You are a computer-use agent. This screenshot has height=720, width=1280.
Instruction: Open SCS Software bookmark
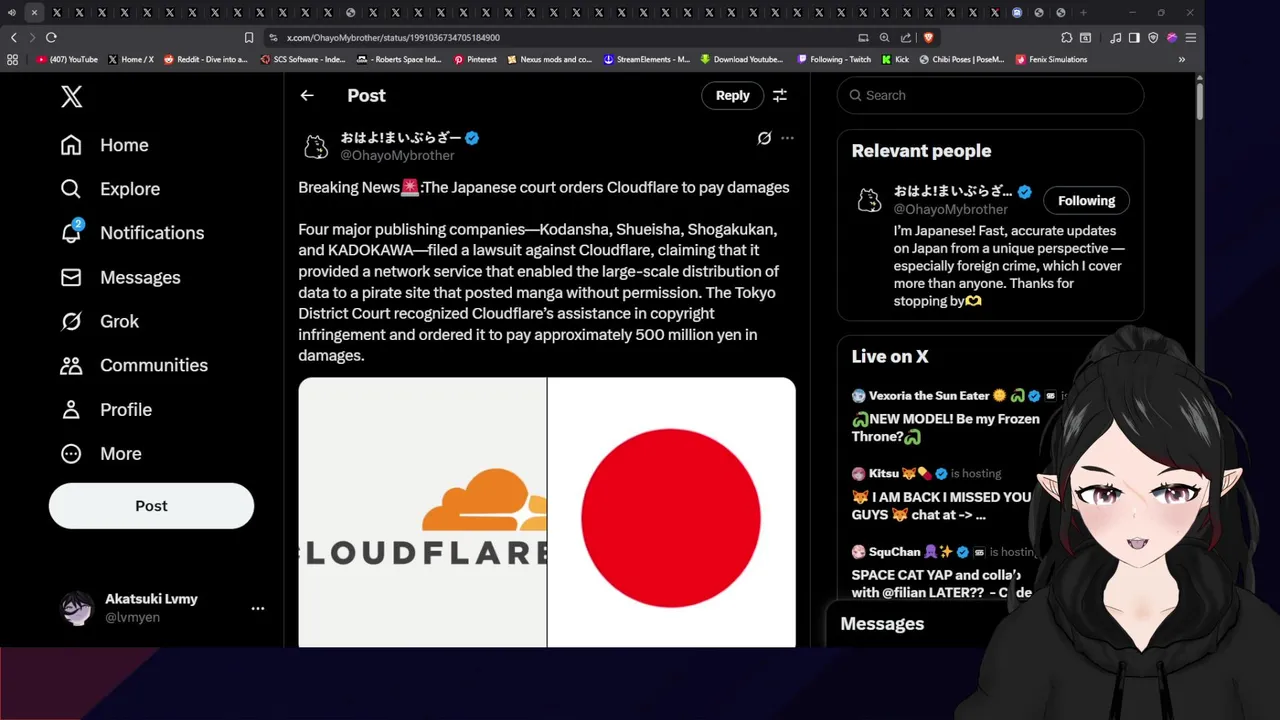point(303,59)
